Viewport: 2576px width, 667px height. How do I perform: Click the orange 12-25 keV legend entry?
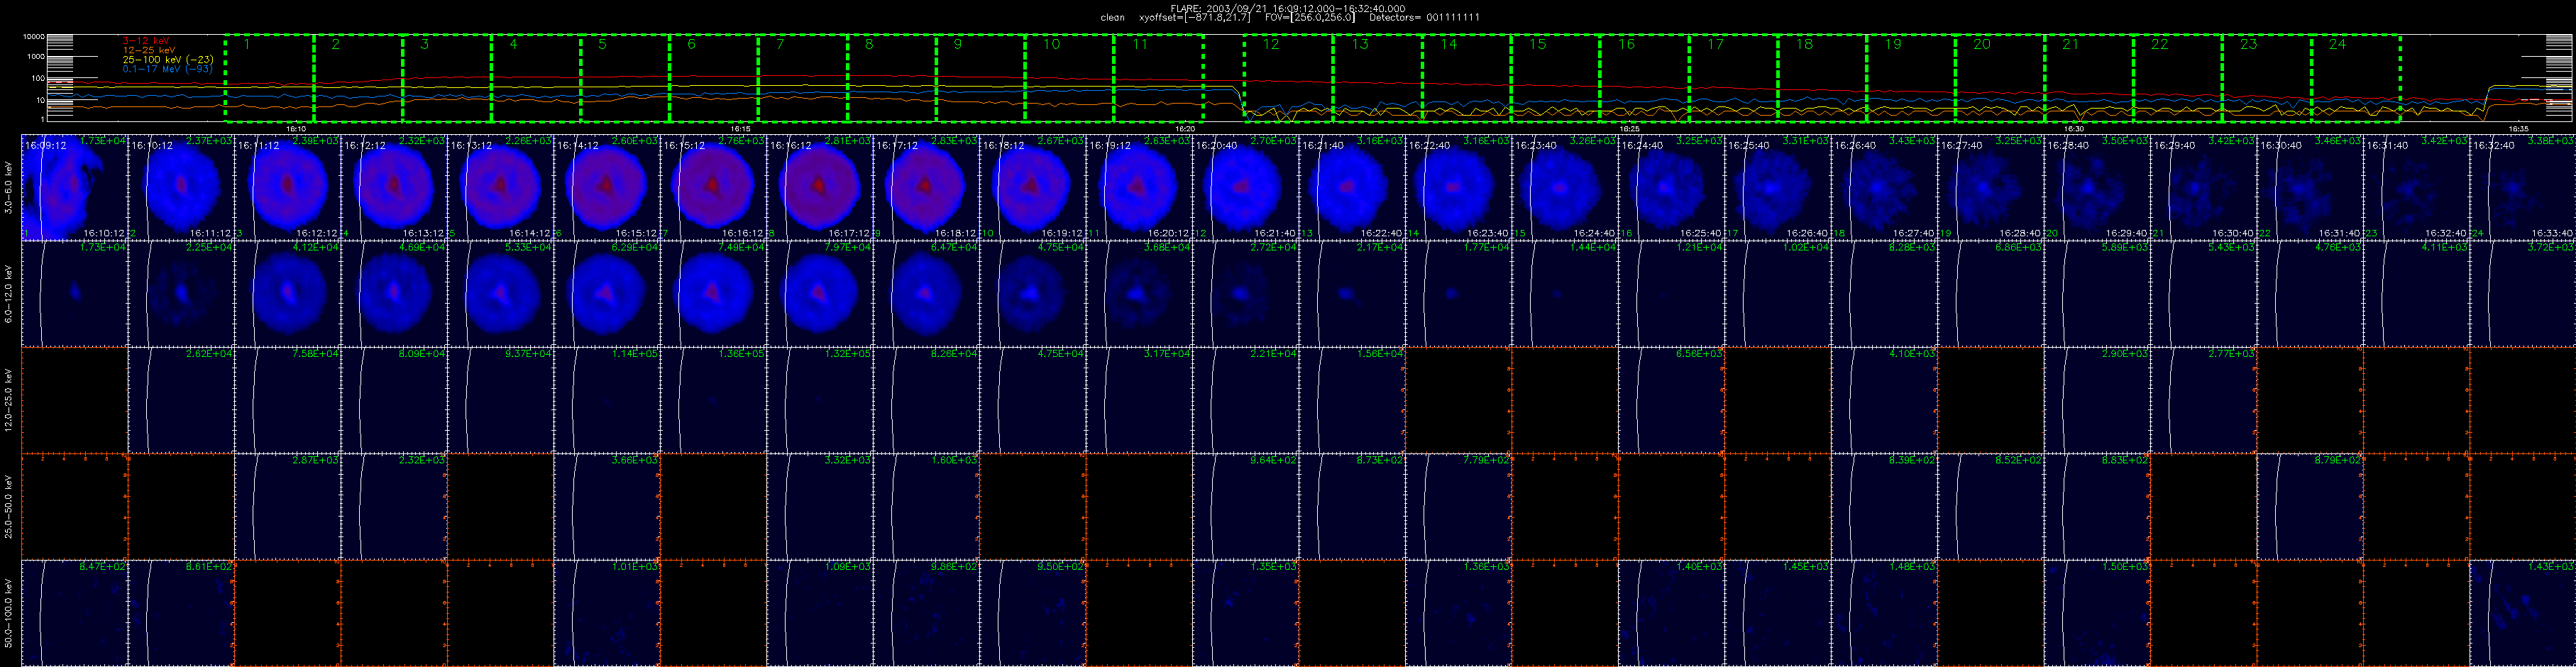tap(149, 49)
